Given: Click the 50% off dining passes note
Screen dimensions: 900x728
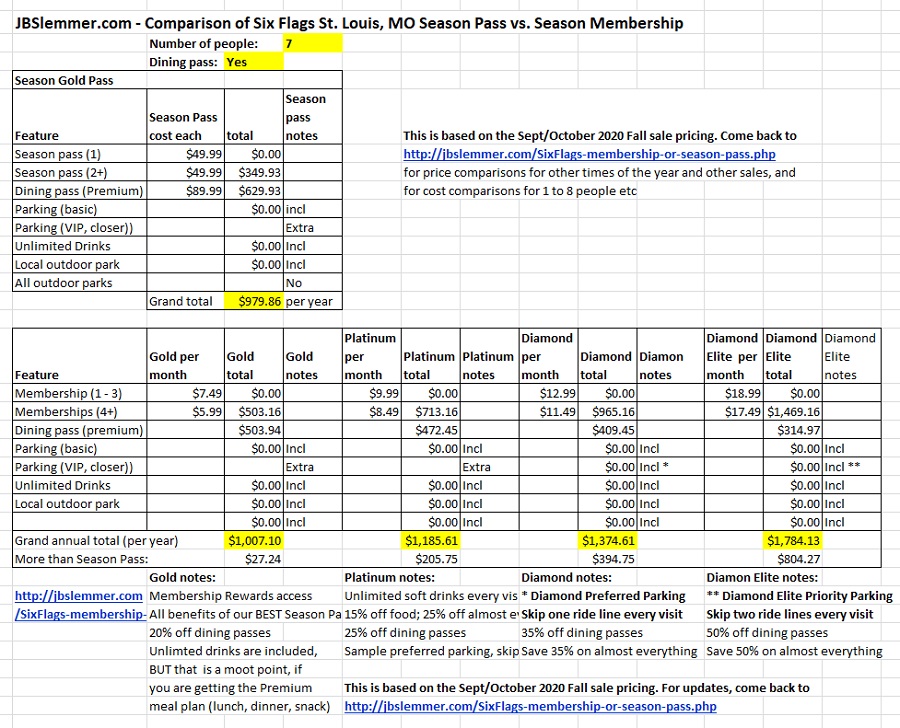Looking at the screenshot, I should pos(767,633).
